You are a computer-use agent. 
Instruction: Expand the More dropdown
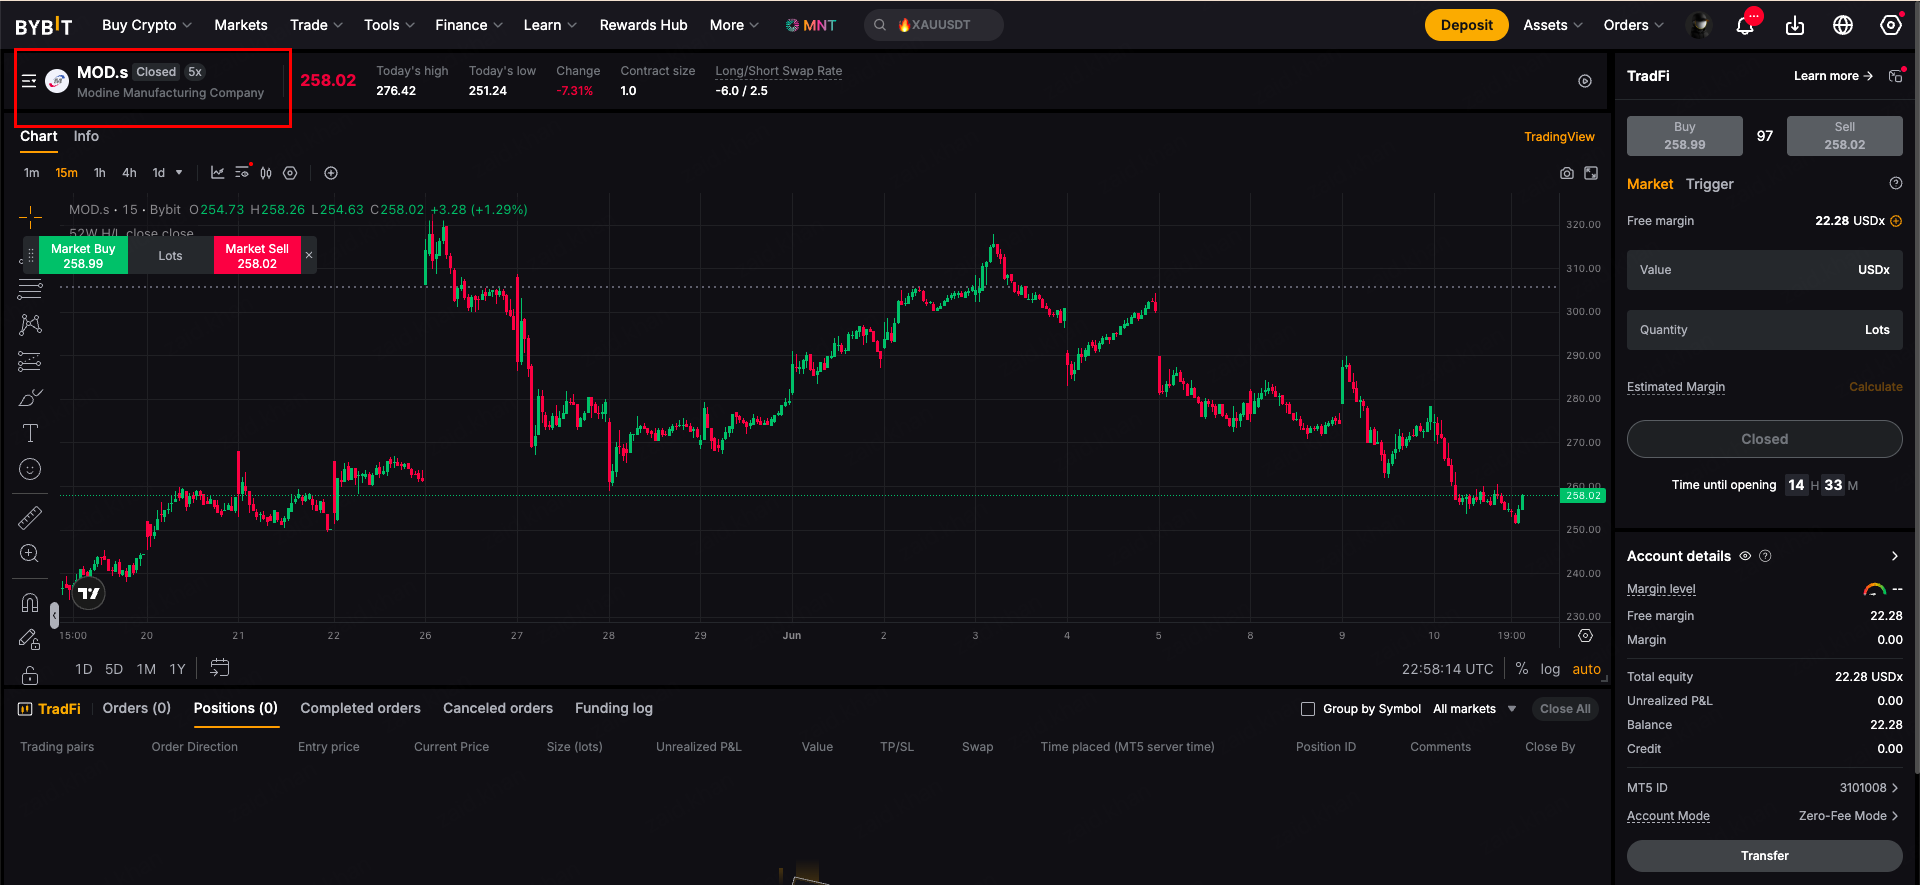734,25
